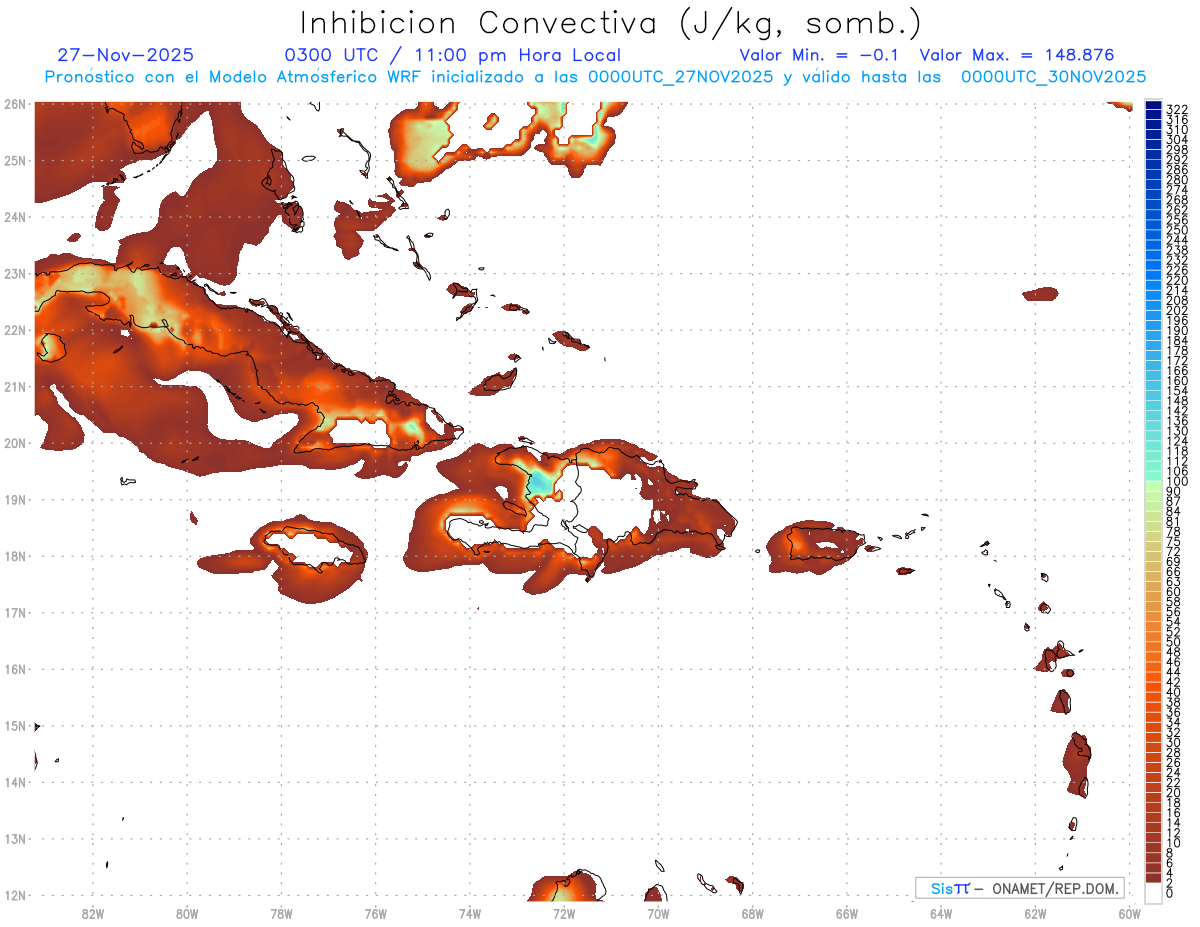Click the '16N' latitude label
The height and width of the screenshot is (927, 1200).
coord(14,669)
